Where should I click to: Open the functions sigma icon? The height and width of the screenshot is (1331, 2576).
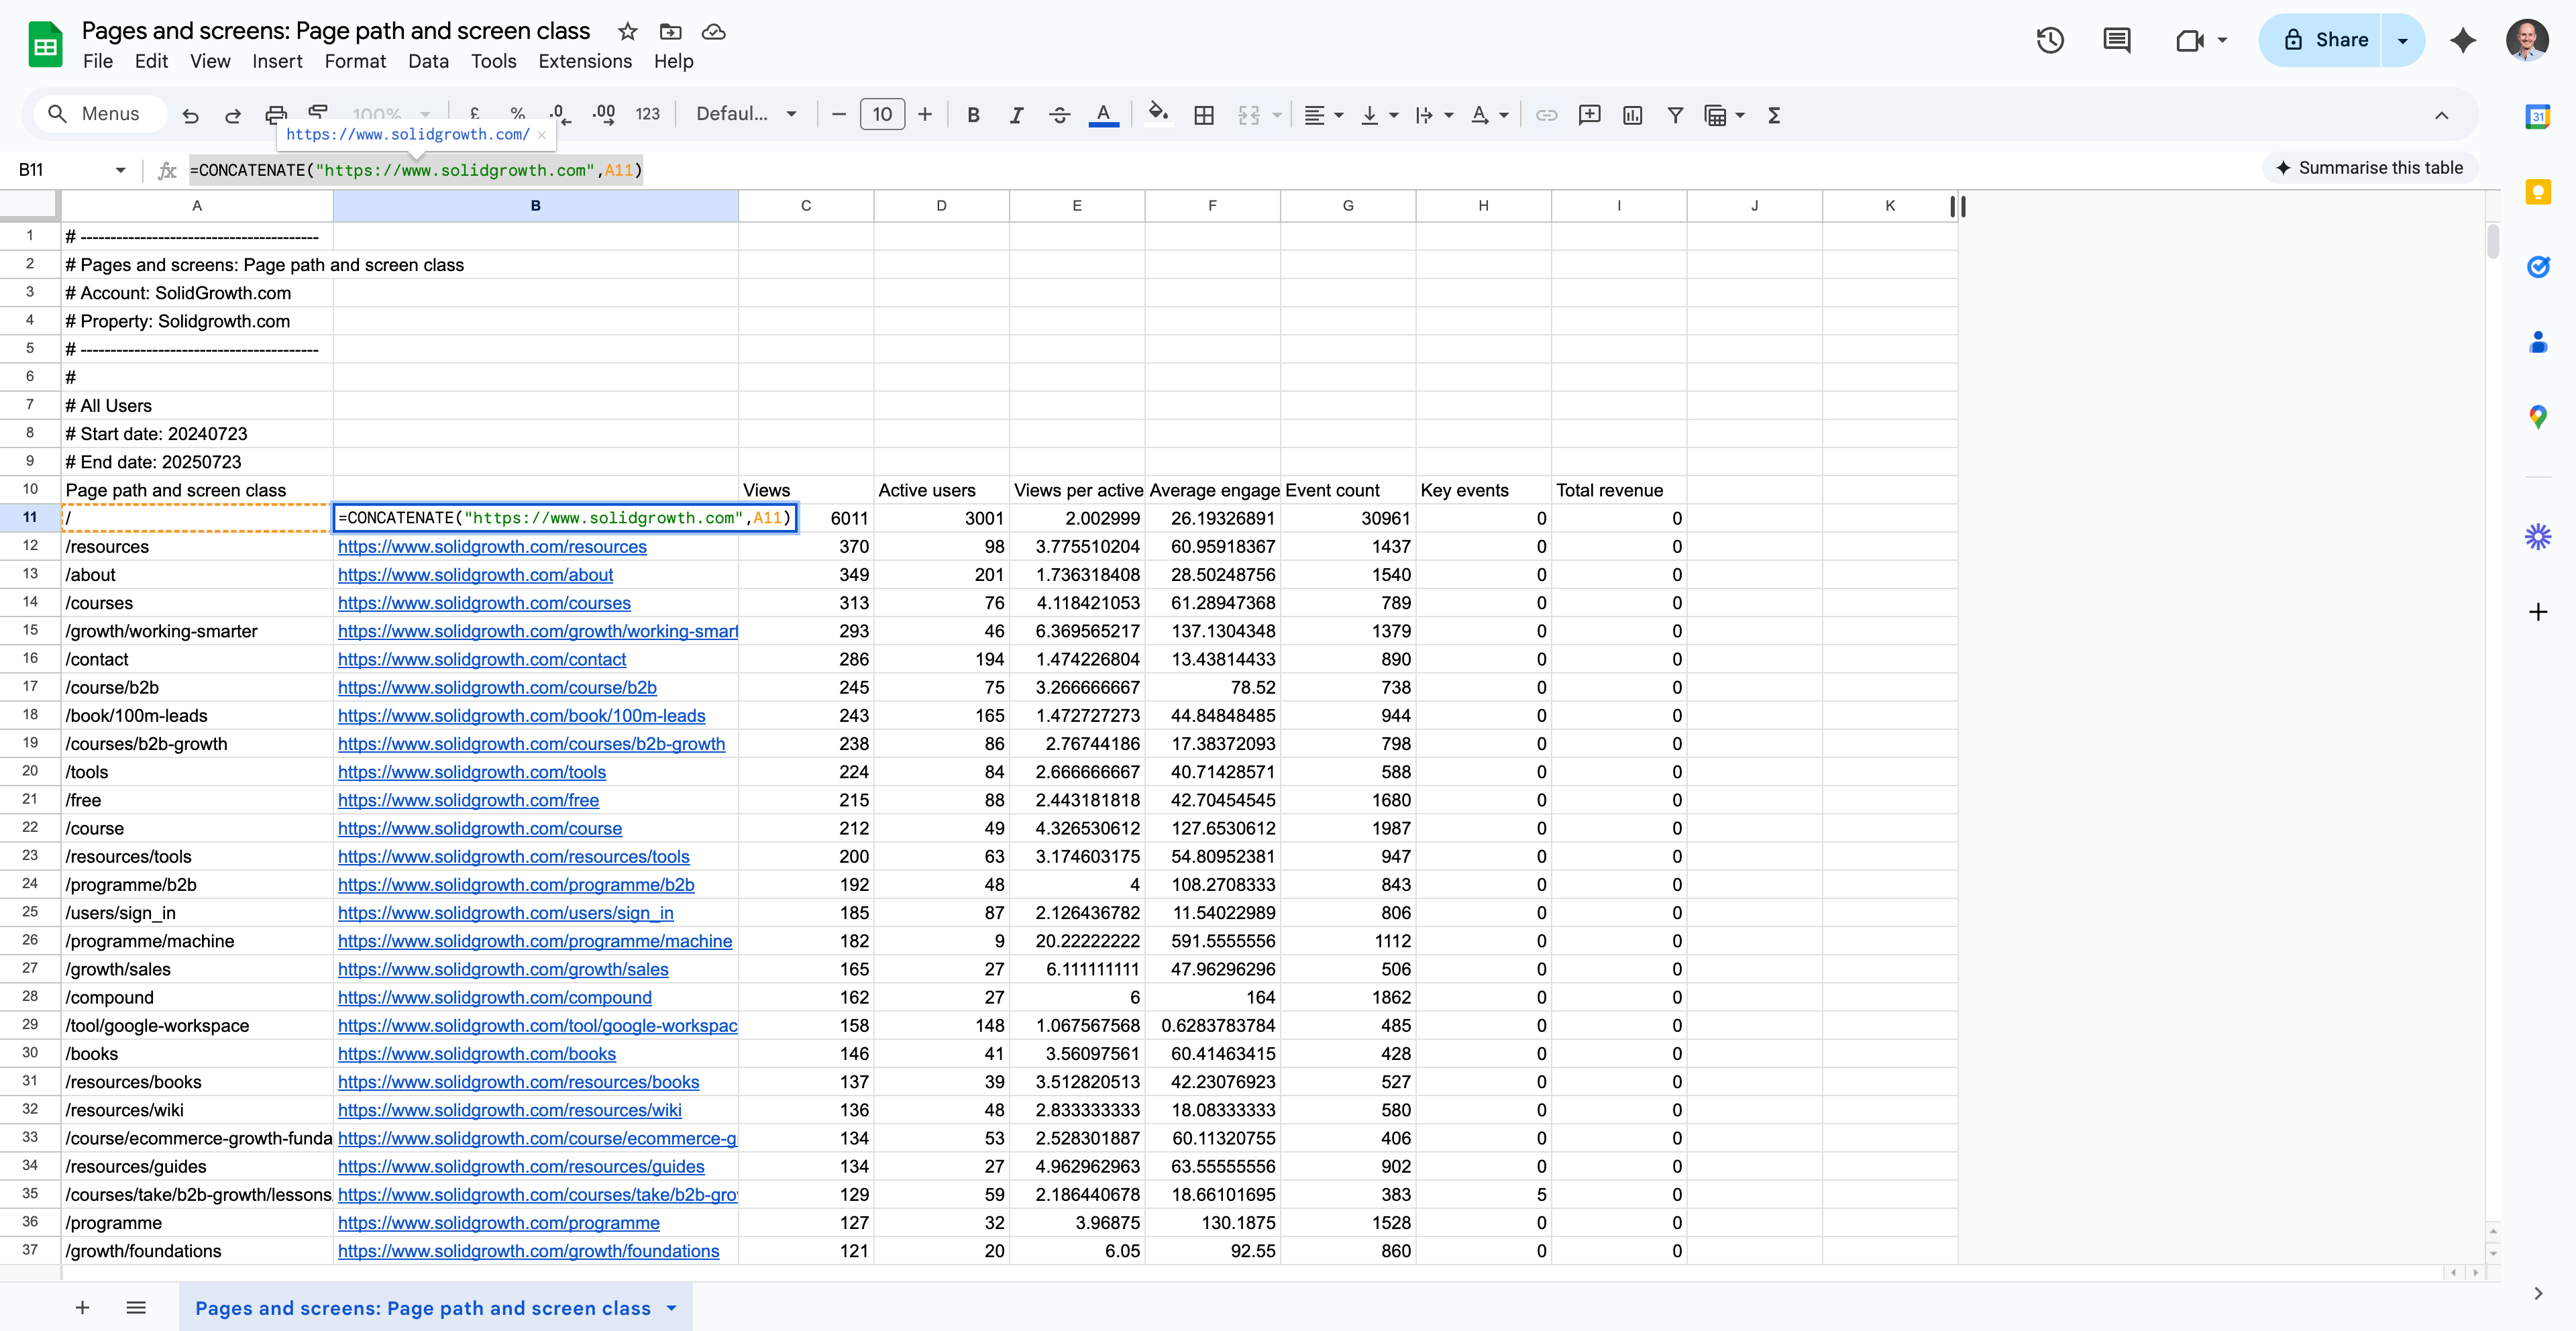[1774, 115]
